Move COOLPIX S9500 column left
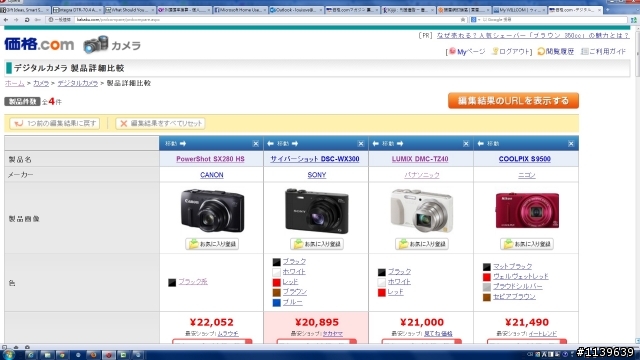 click(480, 144)
